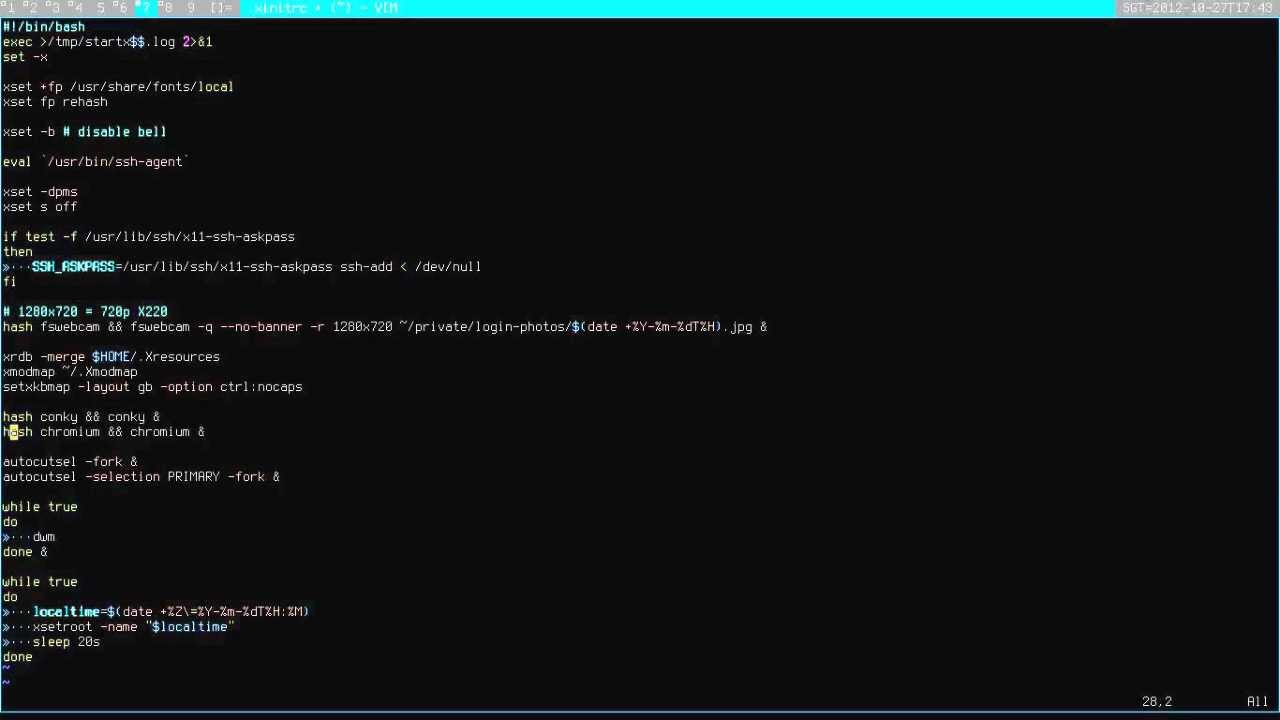Image resolution: width=1280 pixels, height=720 pixels.
Task: Click the 'xrdb -merge $HOME/.Xresources' line
Action: point(111,356)
